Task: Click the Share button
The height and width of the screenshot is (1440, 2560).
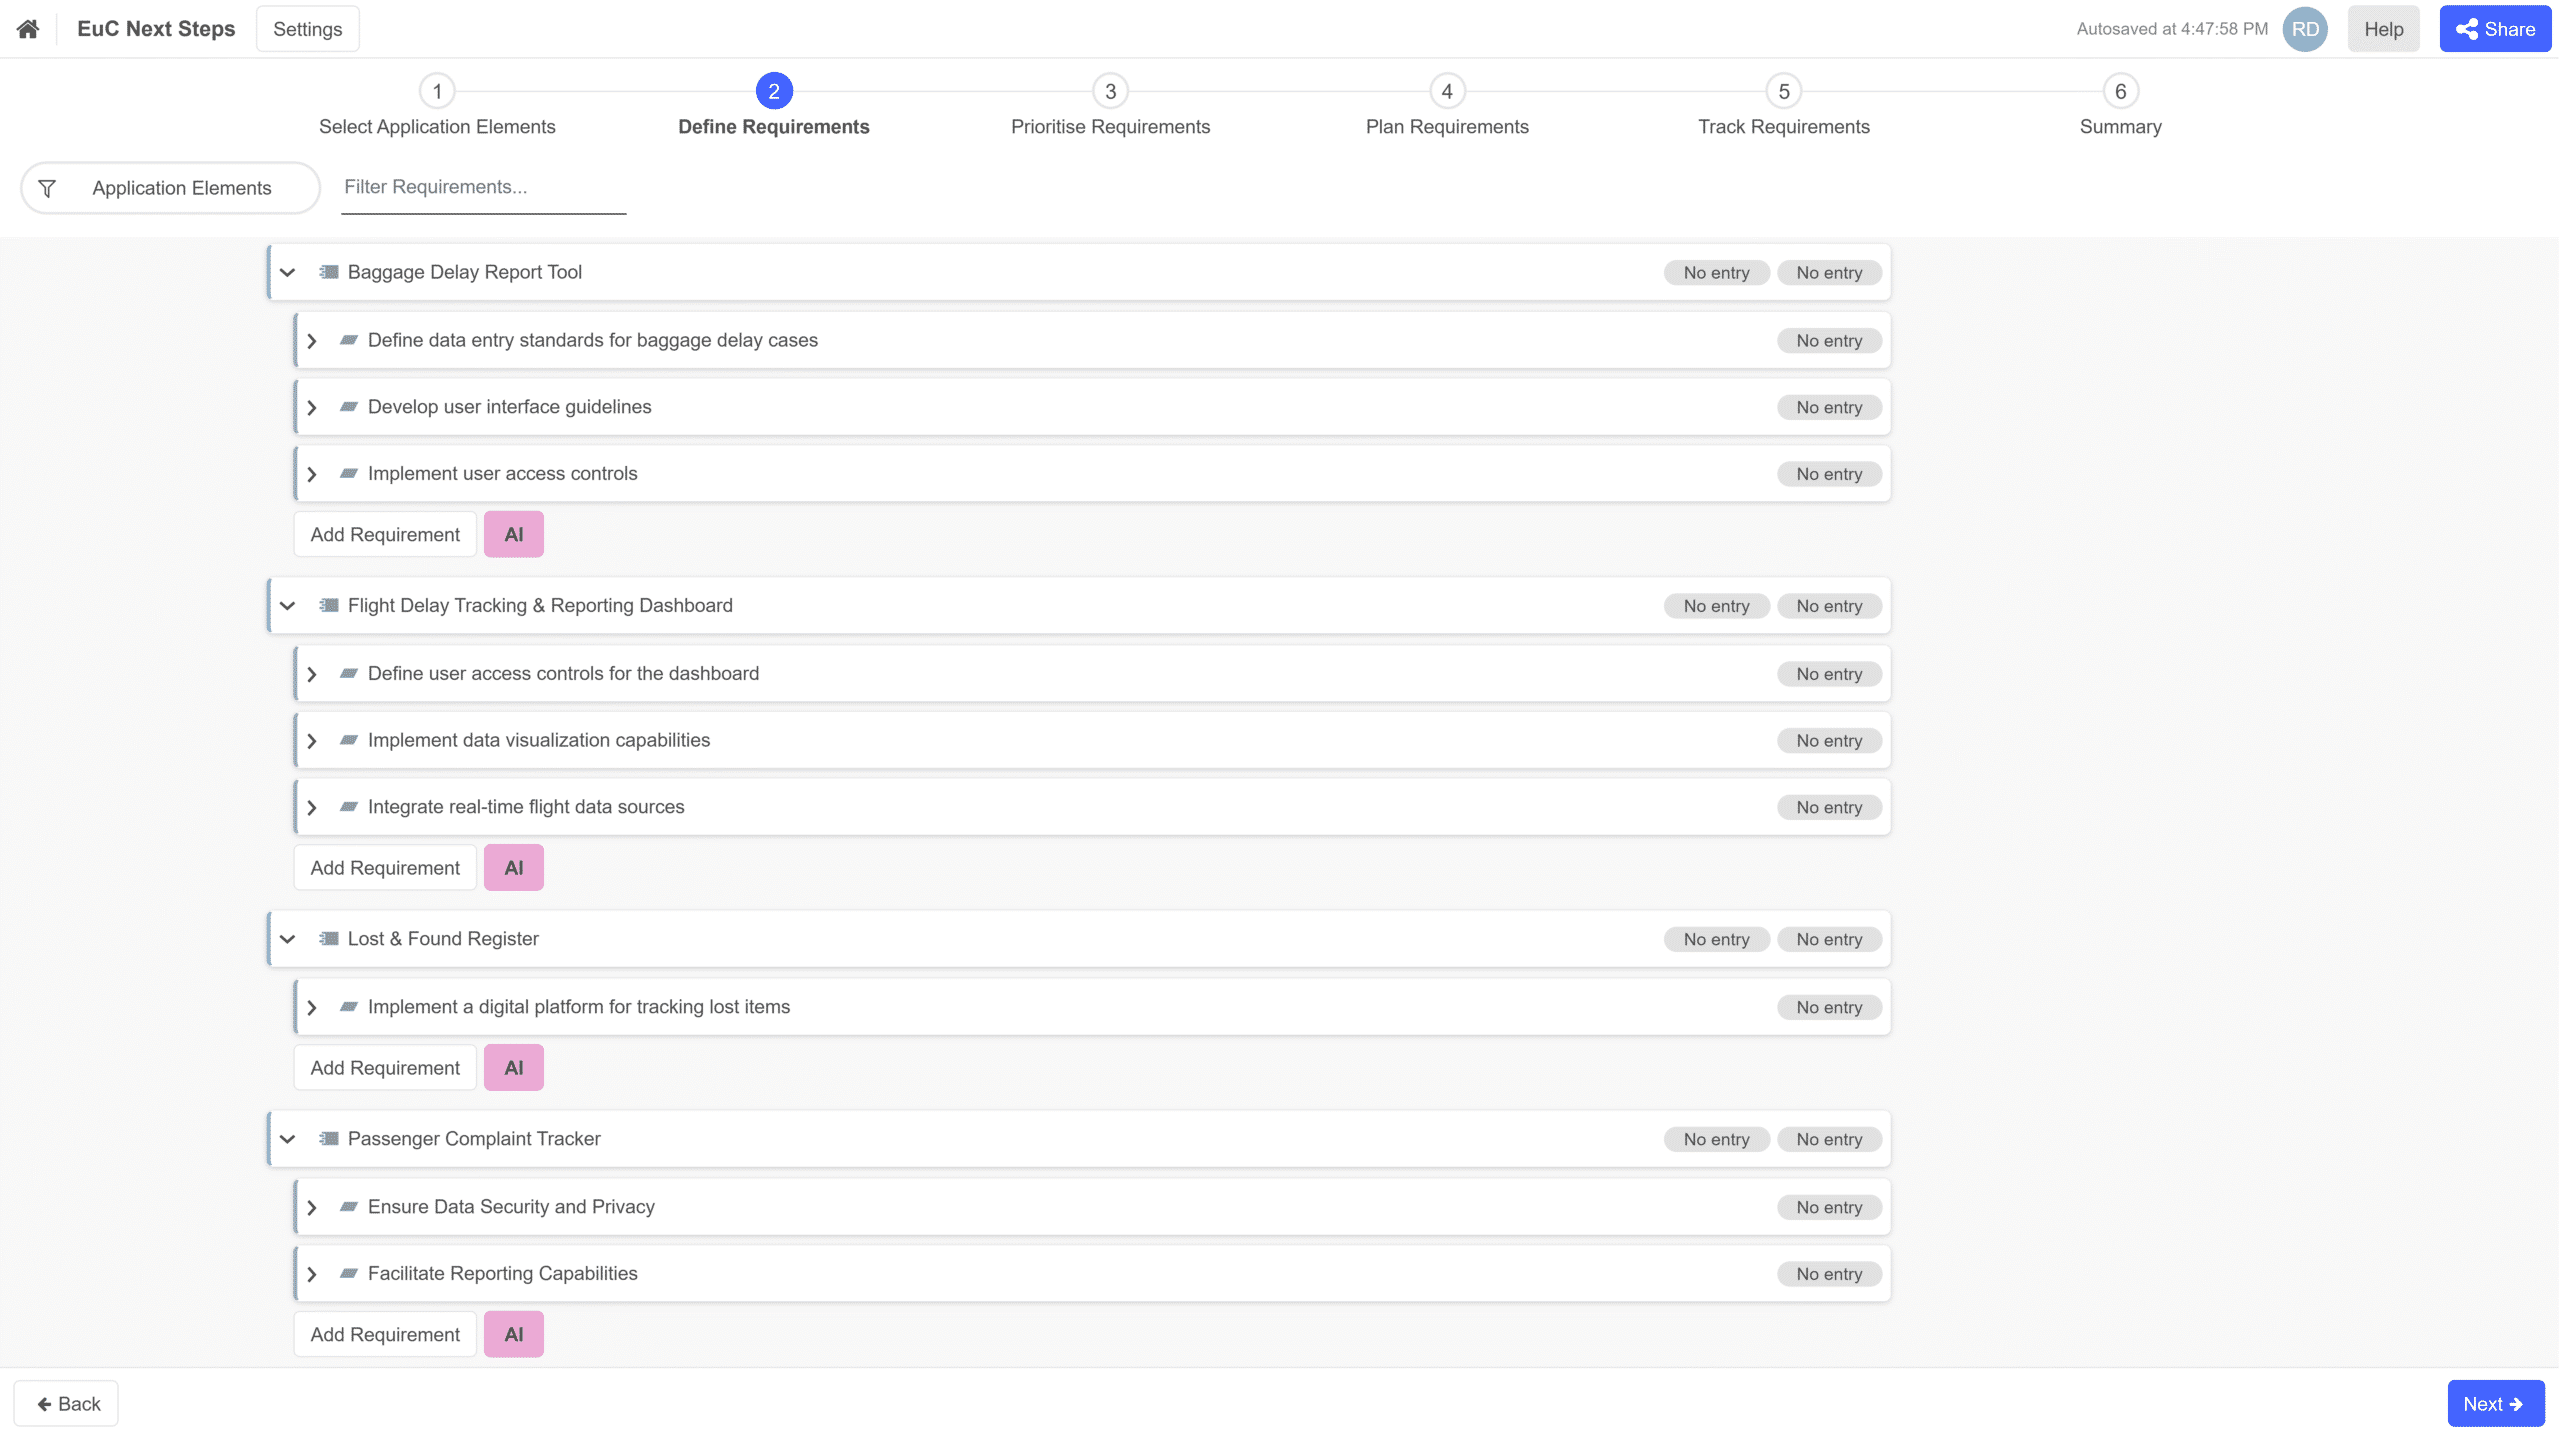Action: click(x=2495, y=29)
